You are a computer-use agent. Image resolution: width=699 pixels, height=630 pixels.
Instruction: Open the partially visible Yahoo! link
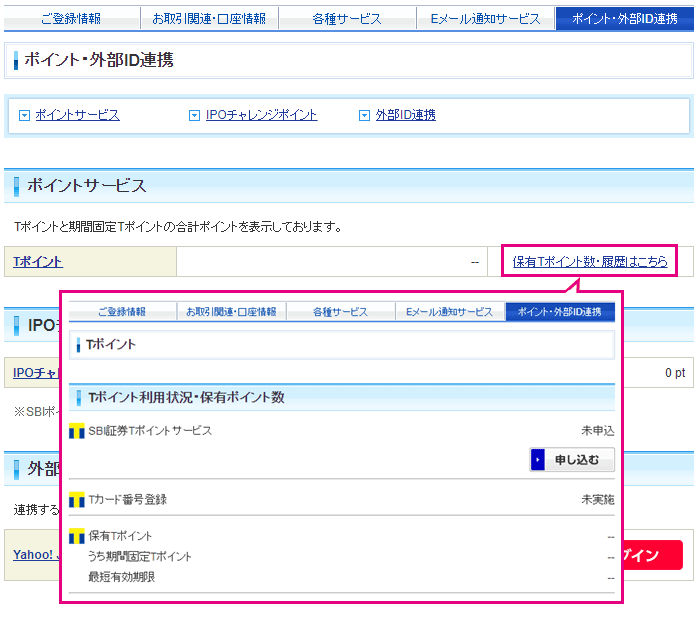(33, 554)
